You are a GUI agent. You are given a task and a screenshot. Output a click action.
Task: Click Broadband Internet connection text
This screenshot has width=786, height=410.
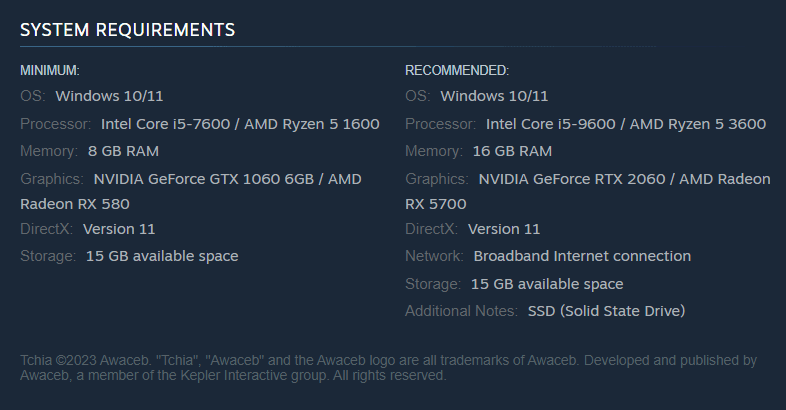click(x=582, y=257)
